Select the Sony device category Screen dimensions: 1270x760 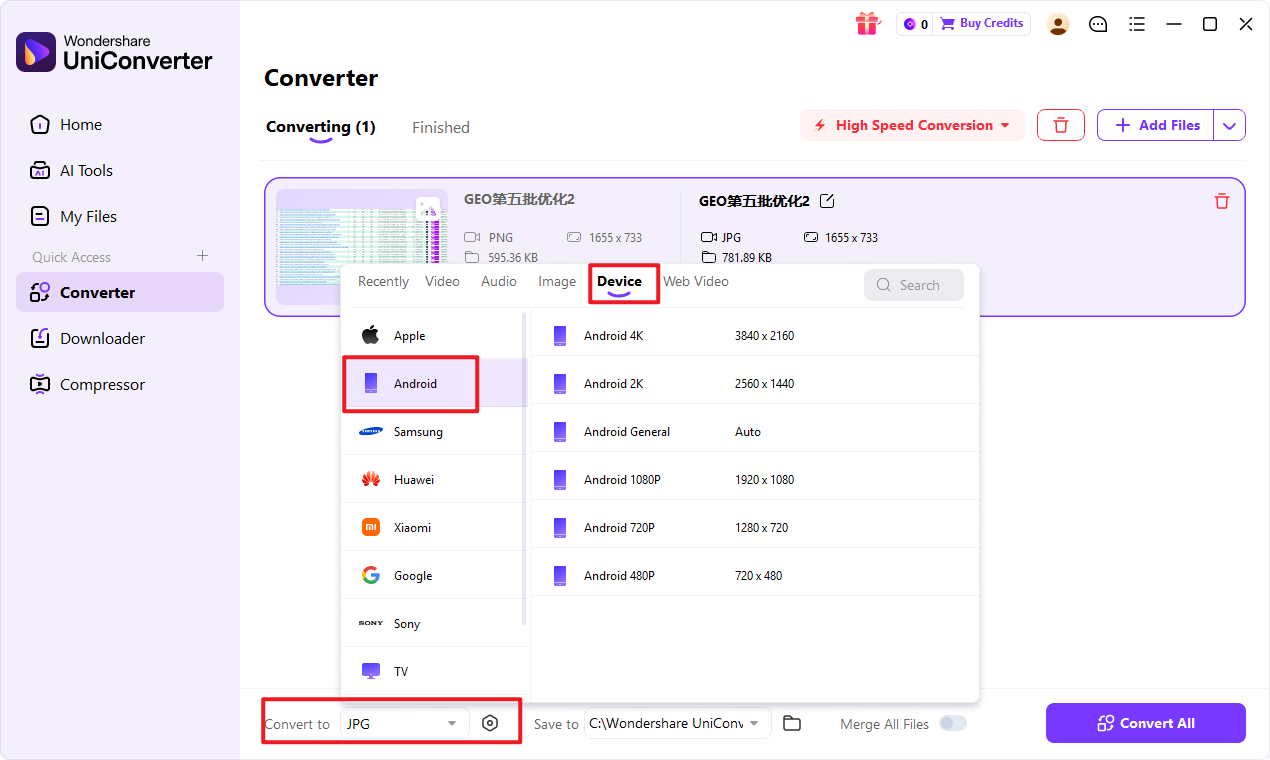tap(435, 624)
